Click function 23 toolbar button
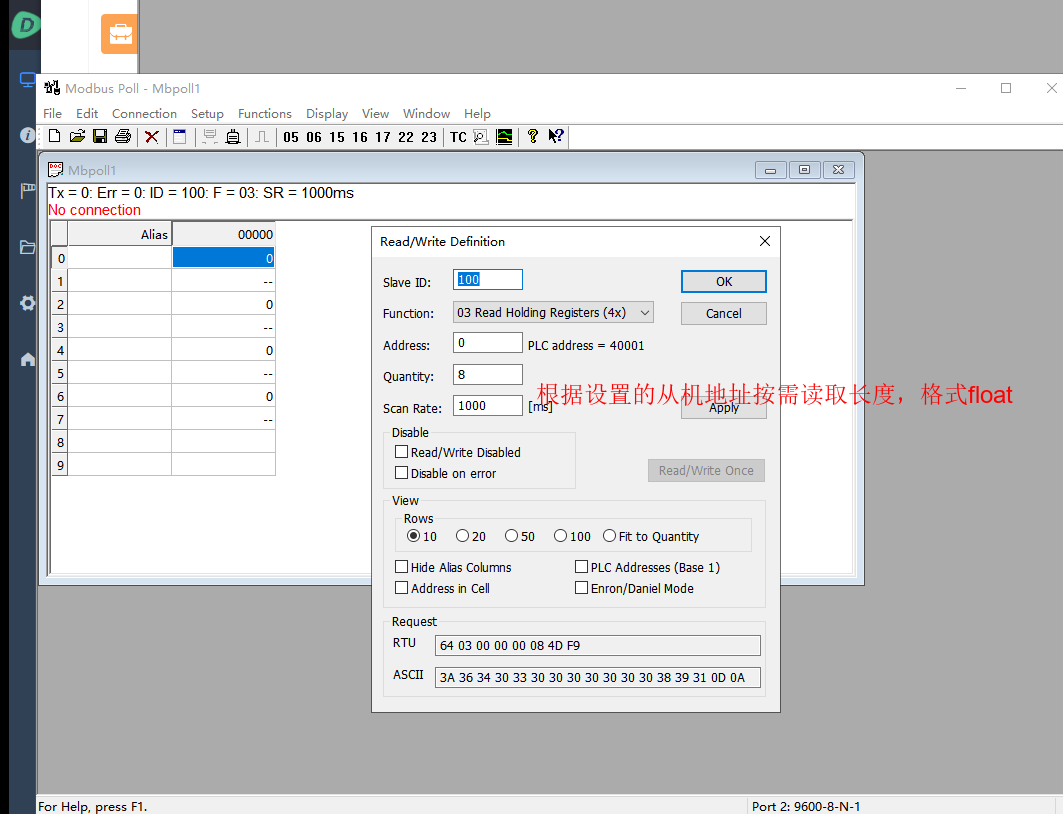Image resolution: width=1063 pixels, height=814 pixels. click(x=429, y=137)
